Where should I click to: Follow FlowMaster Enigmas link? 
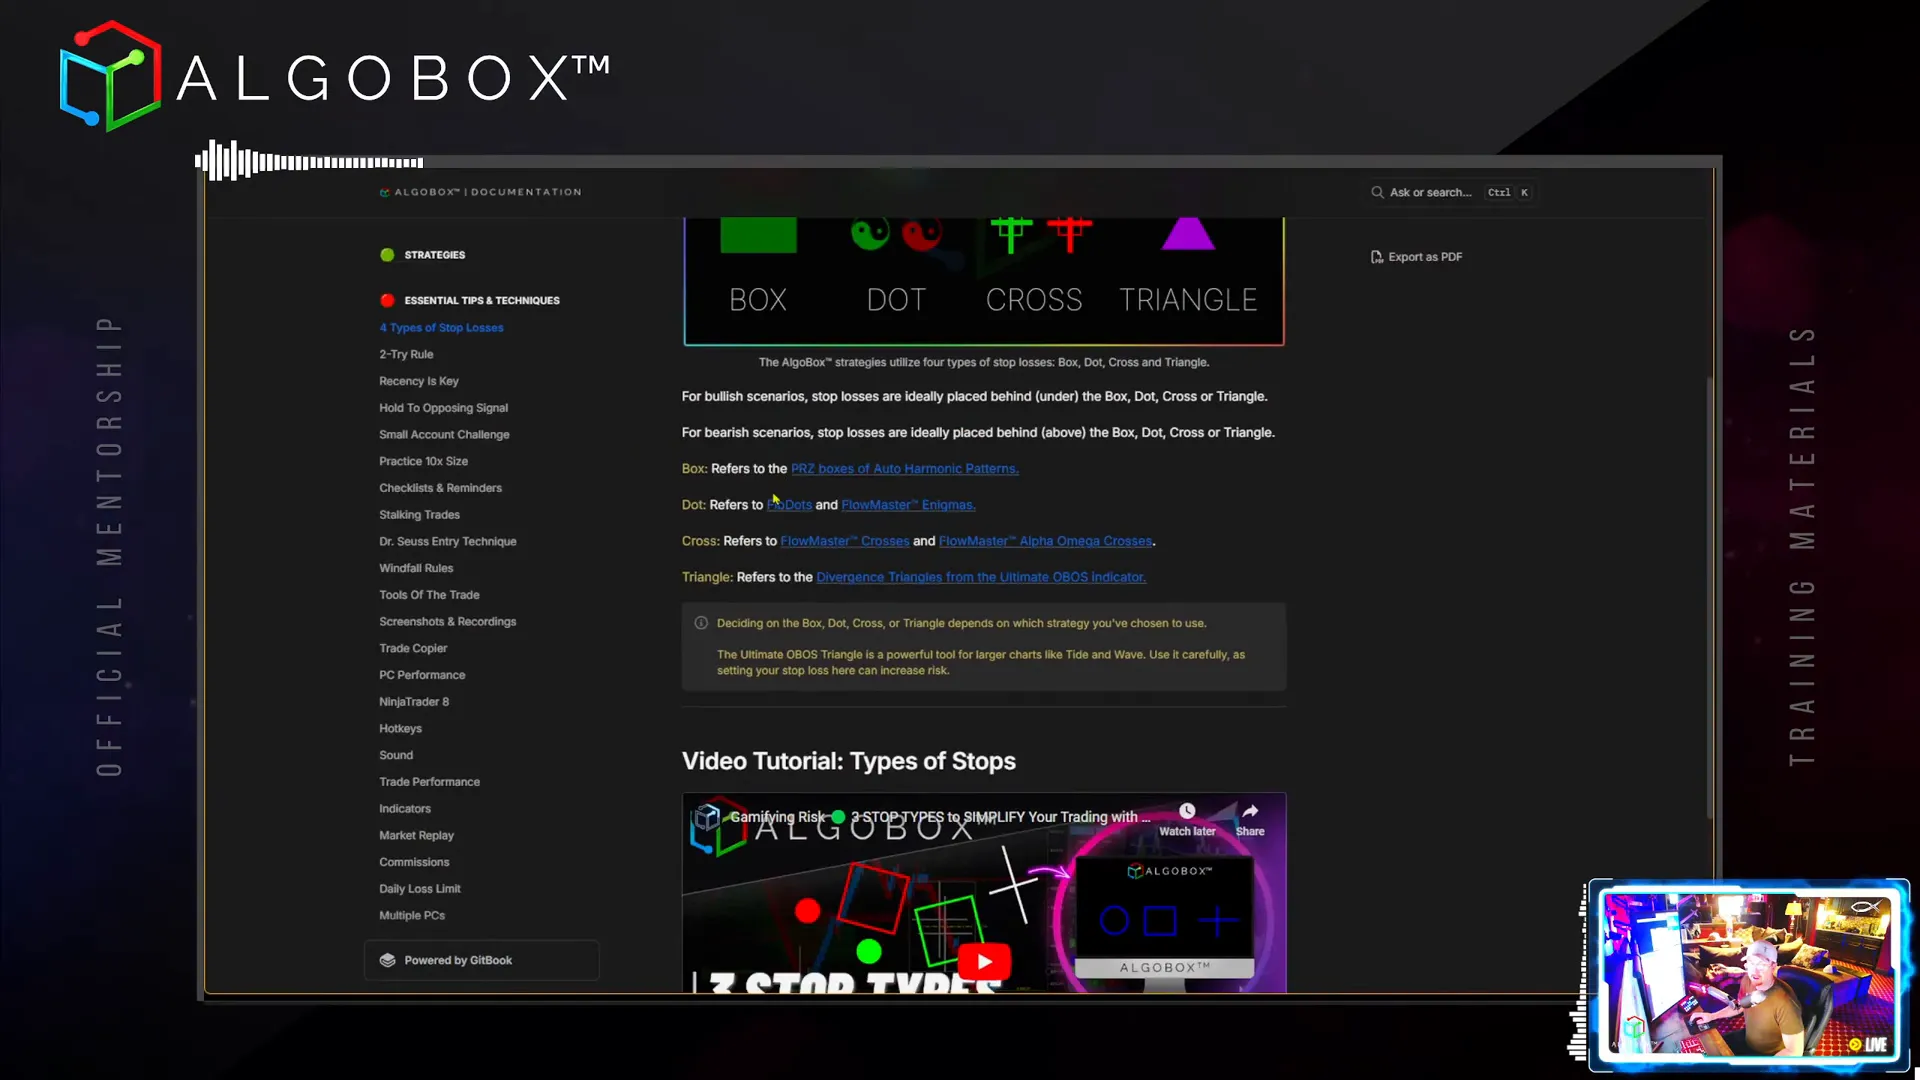908,505
